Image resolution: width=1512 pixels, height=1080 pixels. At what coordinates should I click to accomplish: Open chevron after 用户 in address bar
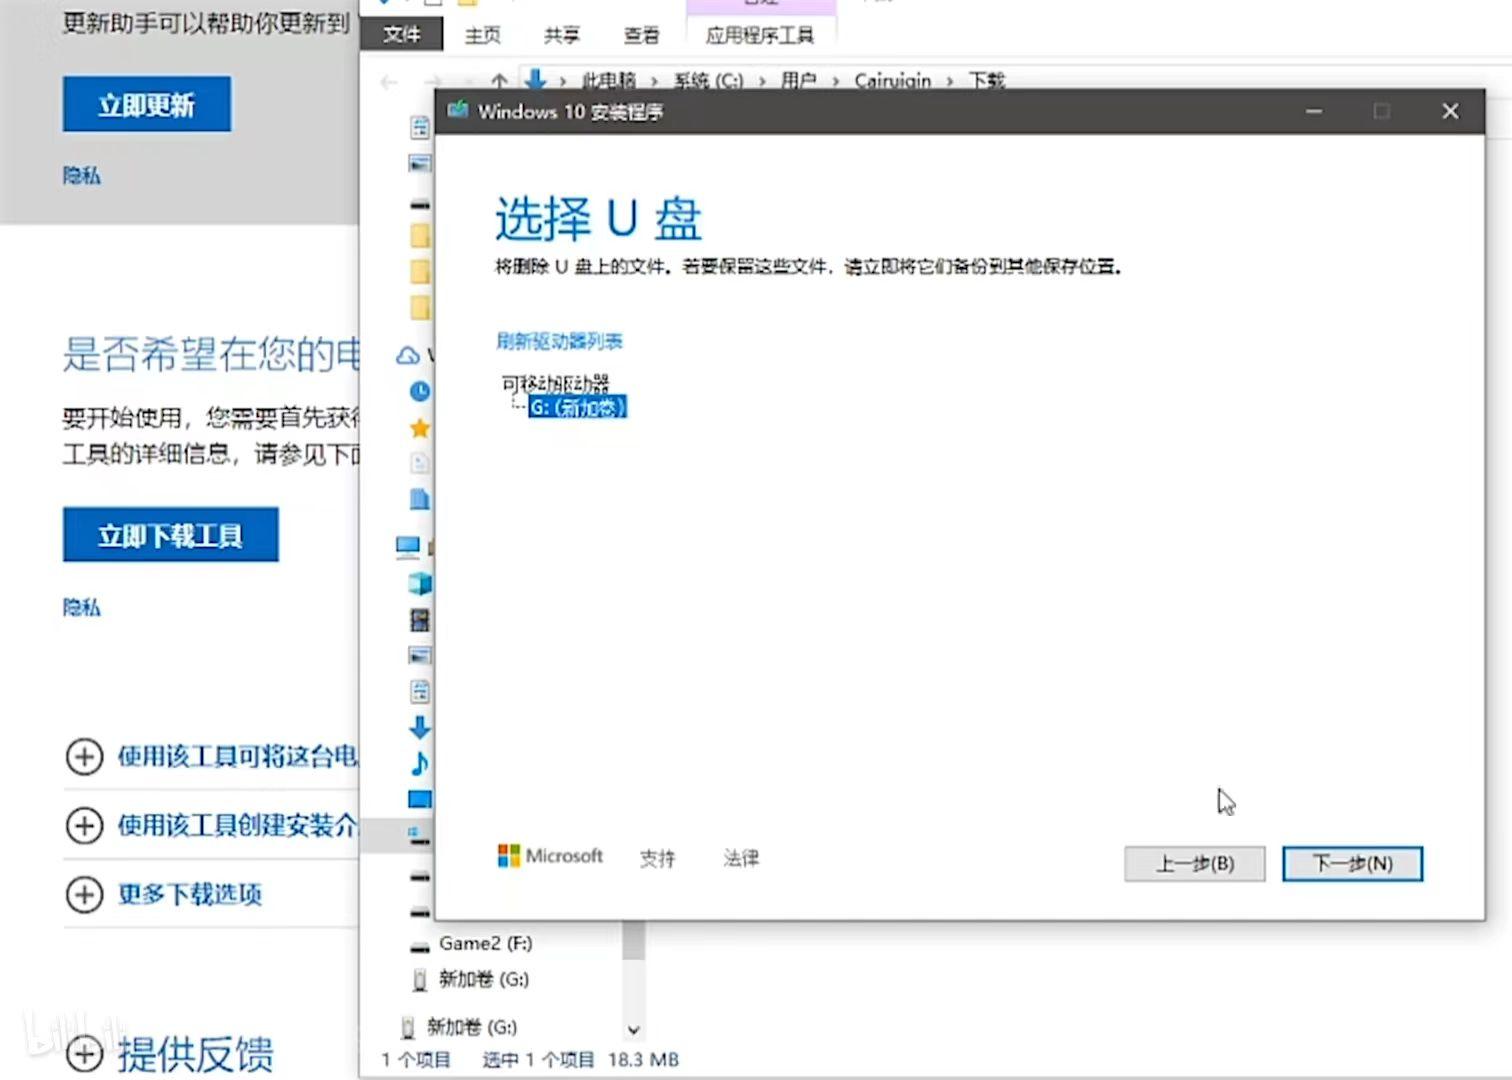coord(835,81)
